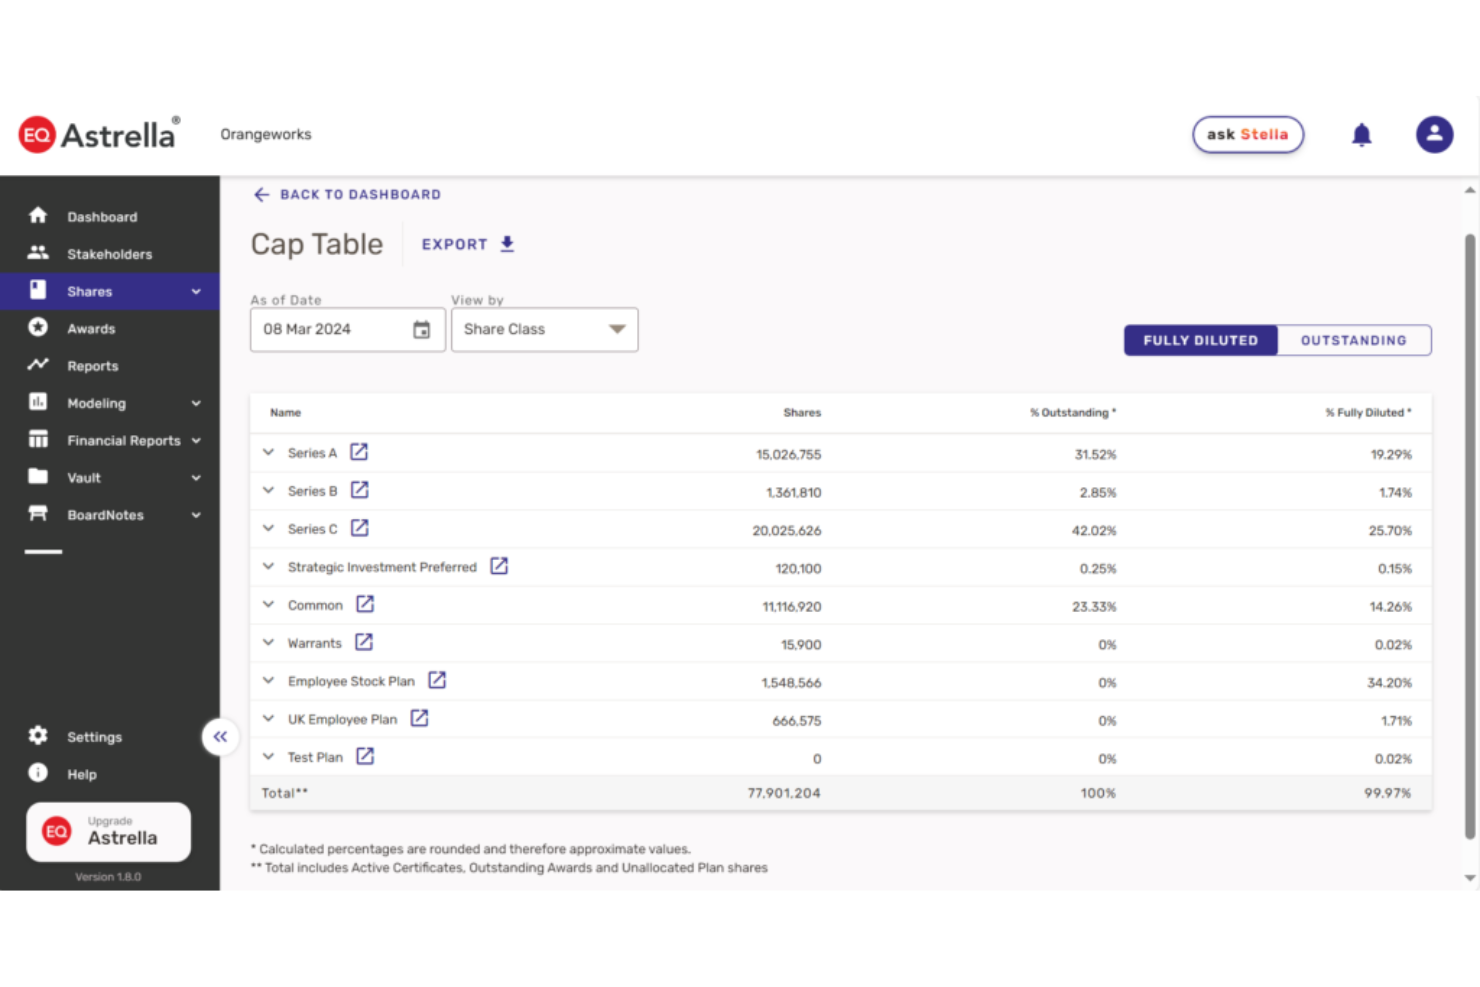Expand the Test Plan row

268,756
